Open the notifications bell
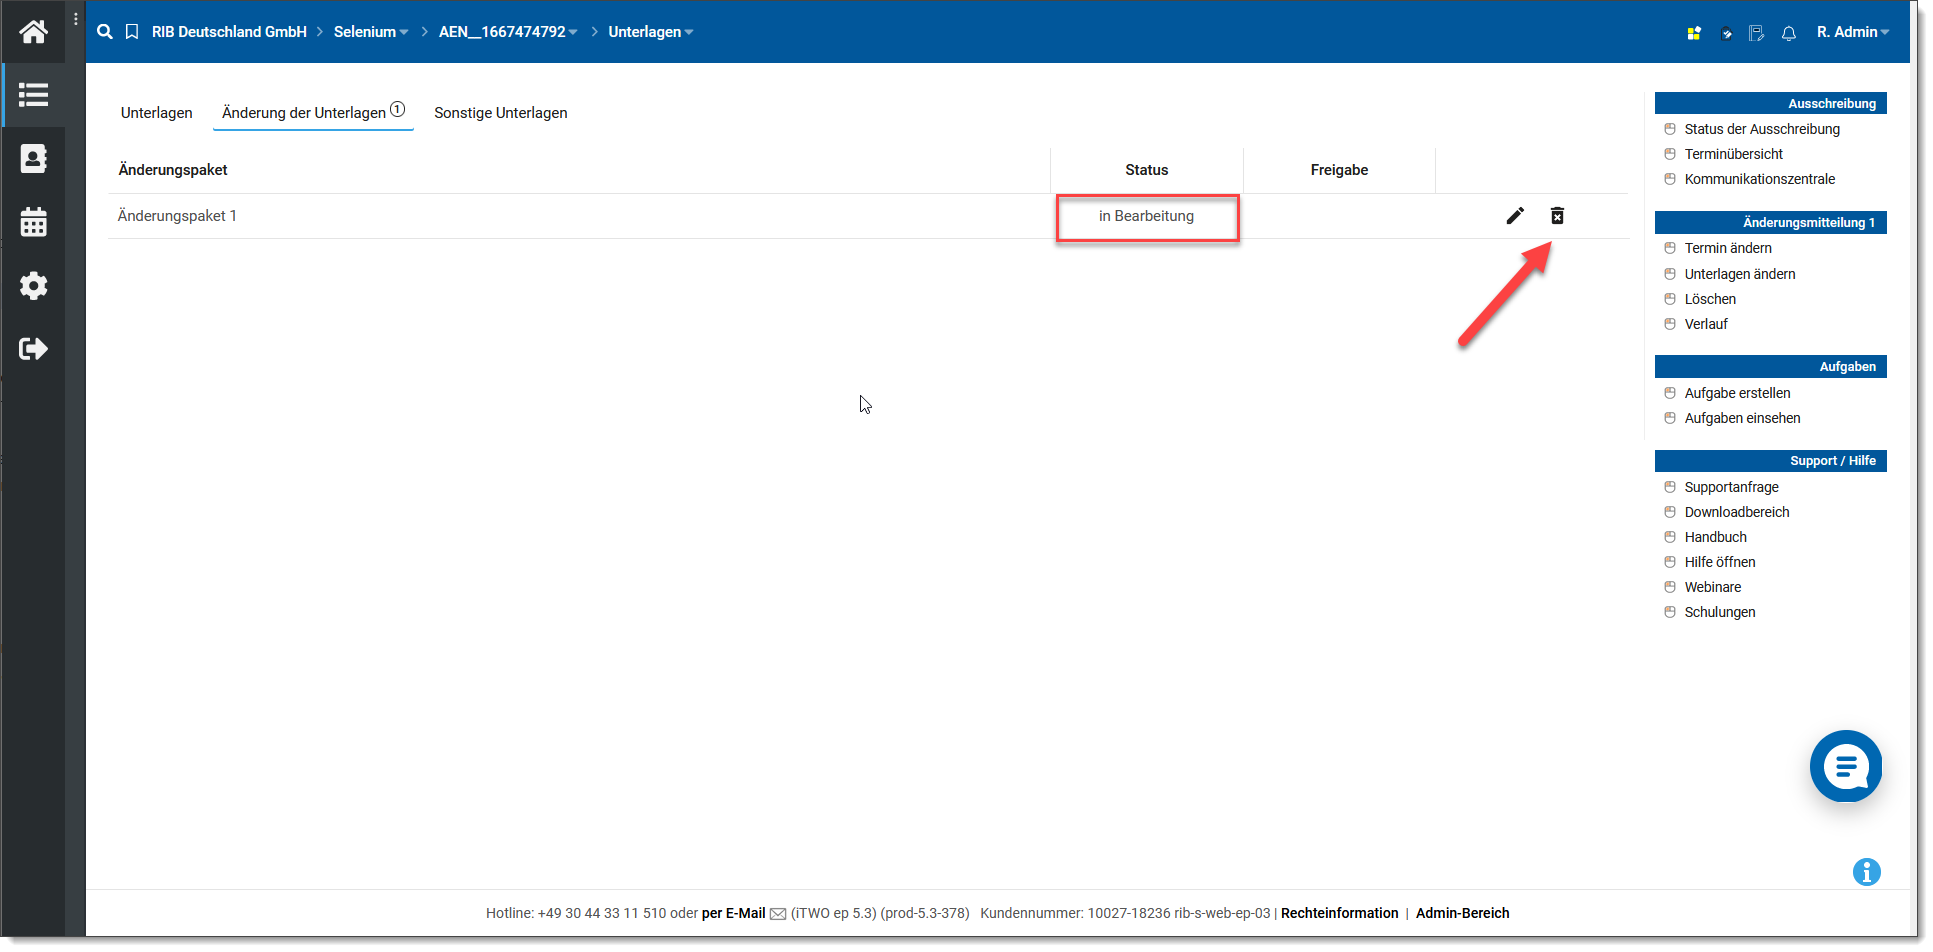 1789,33
